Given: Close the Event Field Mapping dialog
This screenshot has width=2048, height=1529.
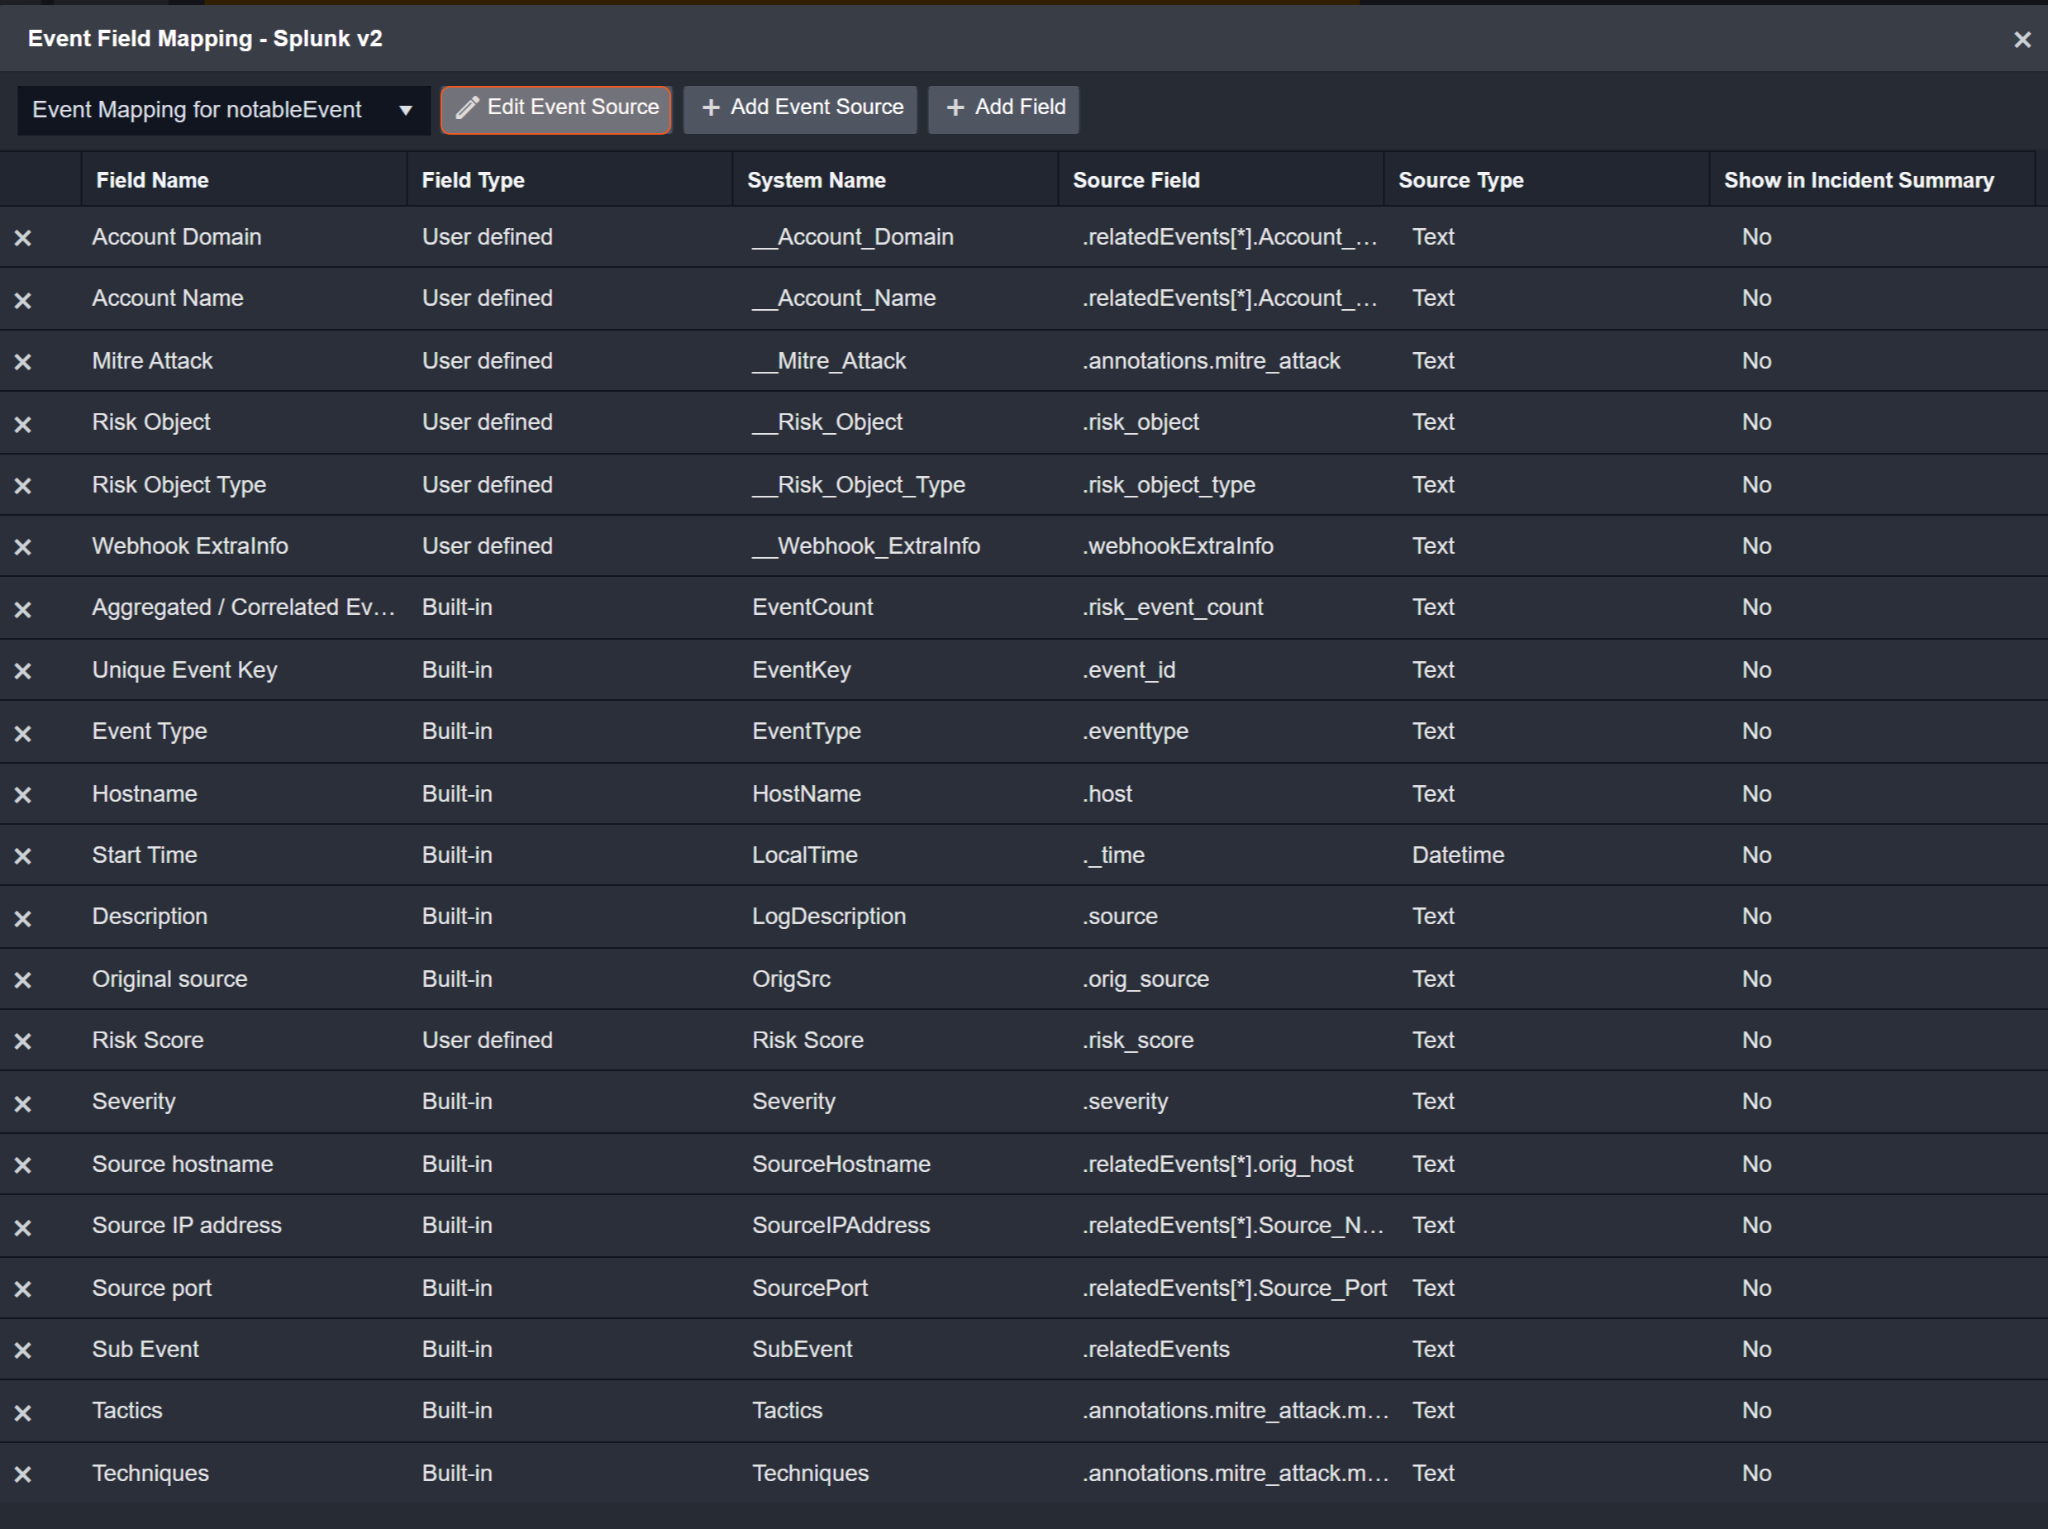Looking at the screenshot, I should [2021, 40].
